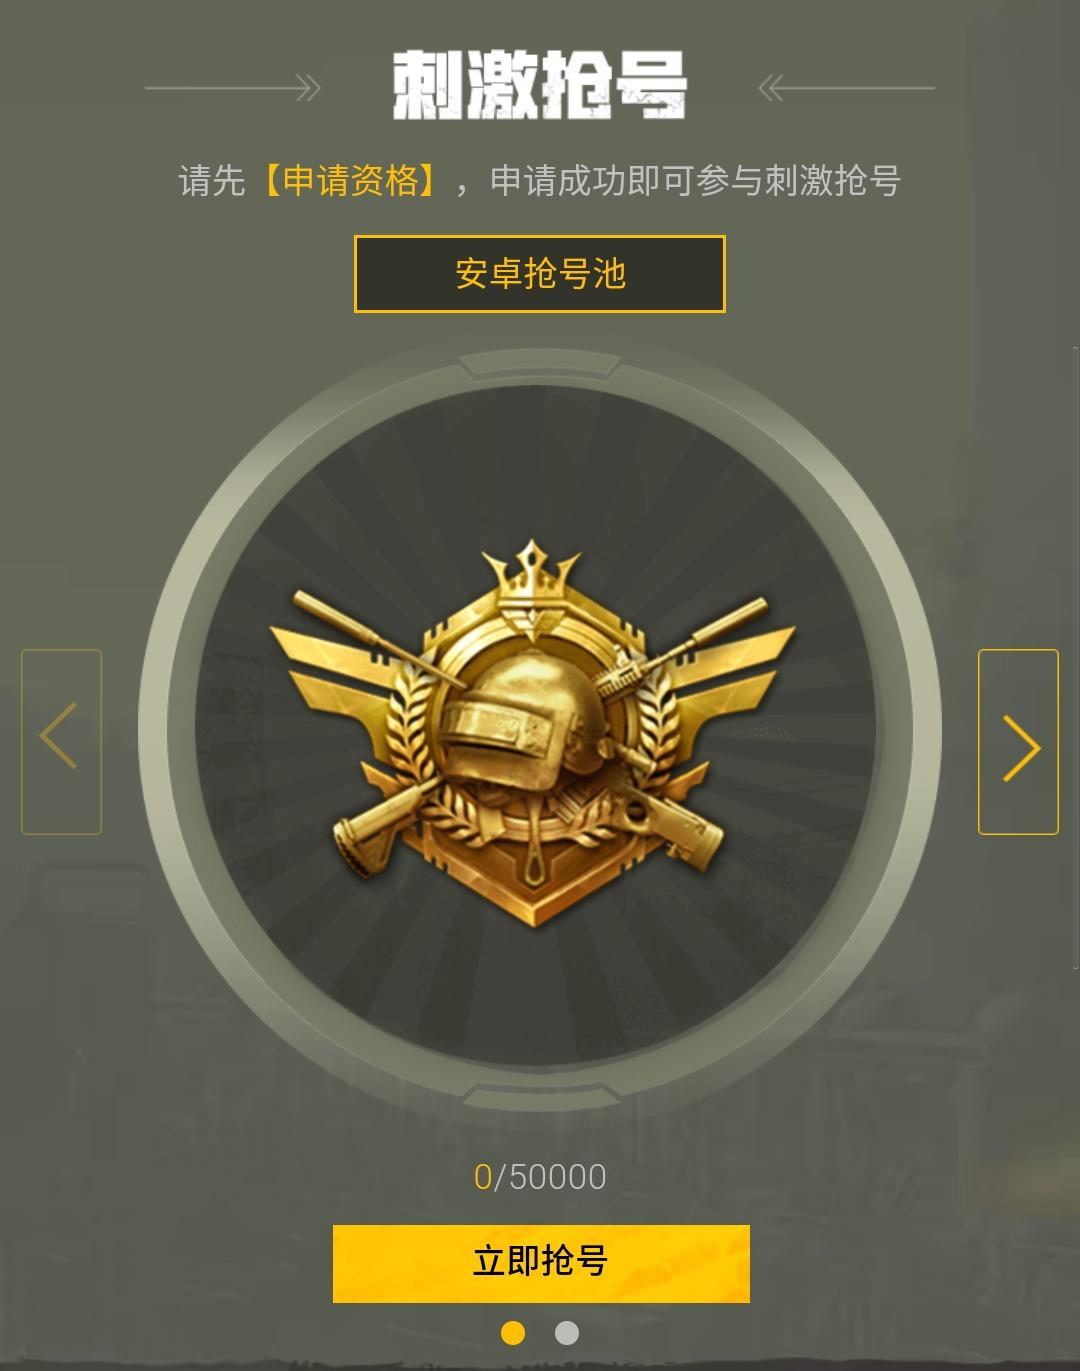Go to the previous badge with left arrow
The height and width of the screenshot is (1371, 1080).
61,742
